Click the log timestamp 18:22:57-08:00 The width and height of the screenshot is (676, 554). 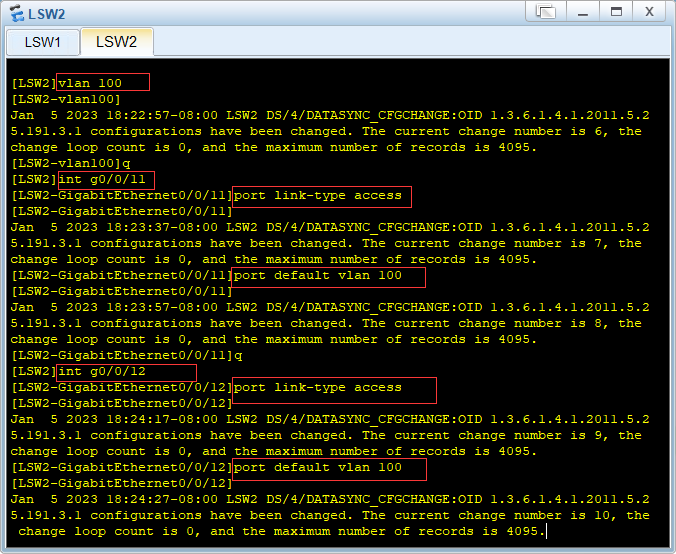(162, 116)
